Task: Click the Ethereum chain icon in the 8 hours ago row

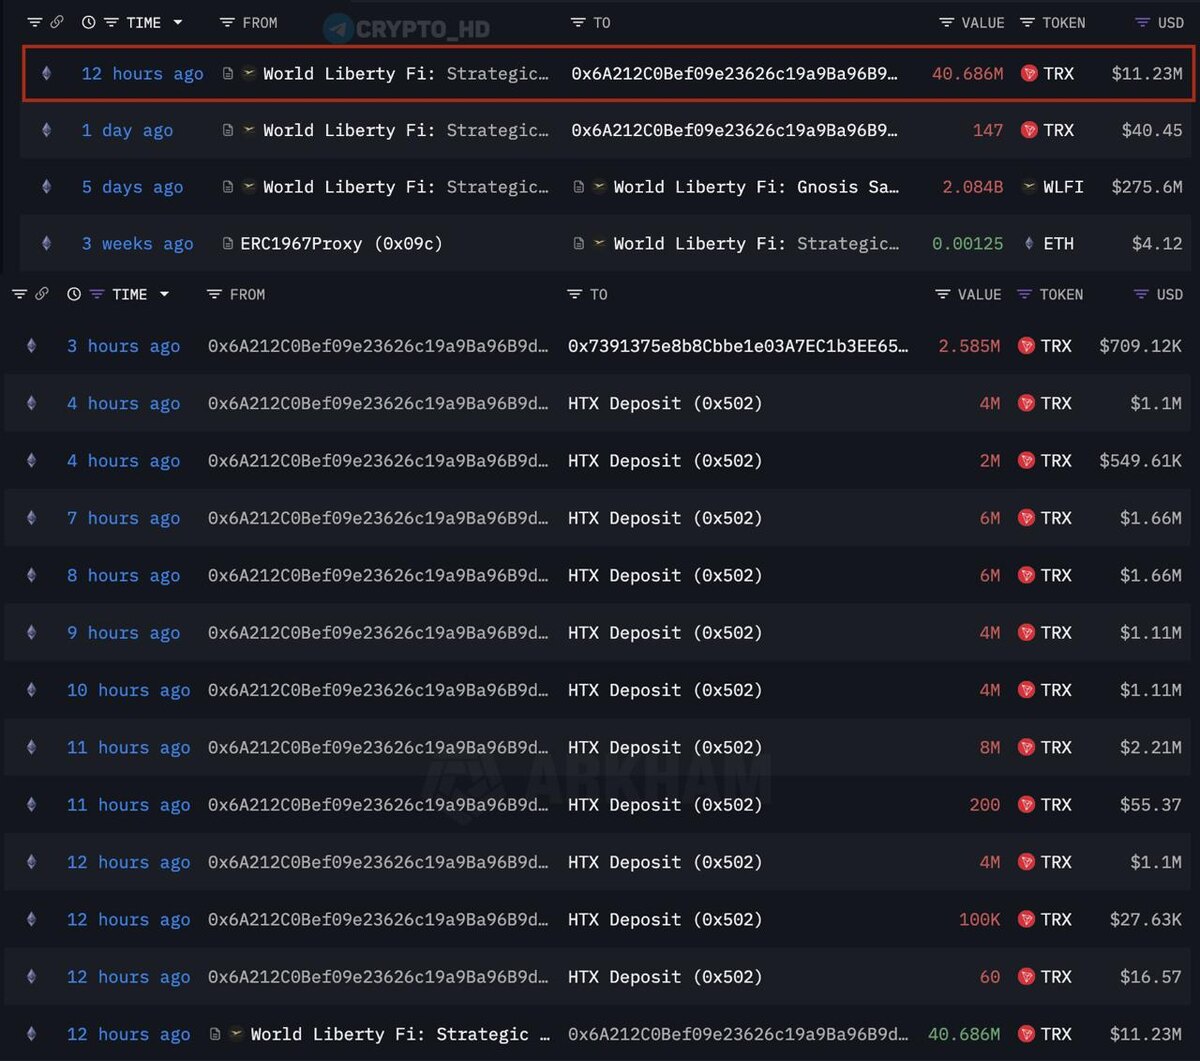Action: coord(31,576)
